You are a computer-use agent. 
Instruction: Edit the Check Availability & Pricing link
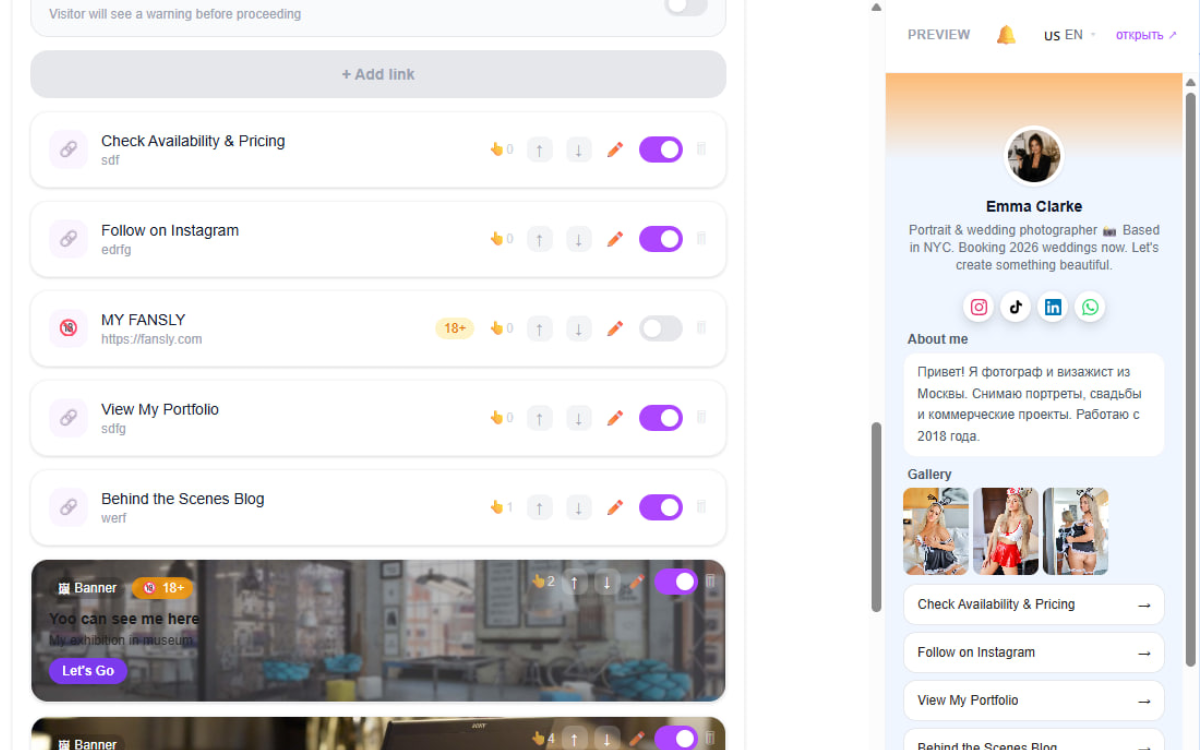click(615, 150)
